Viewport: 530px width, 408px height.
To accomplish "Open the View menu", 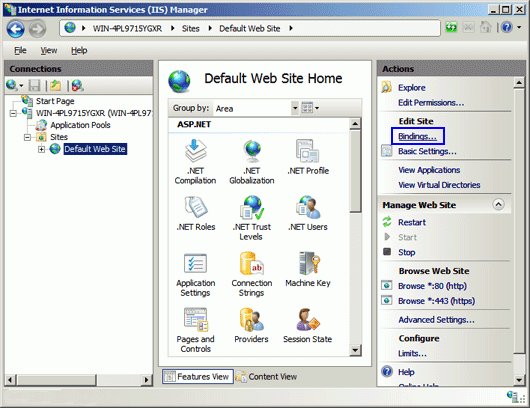I will pyautogui.click(x=49, y=50).
